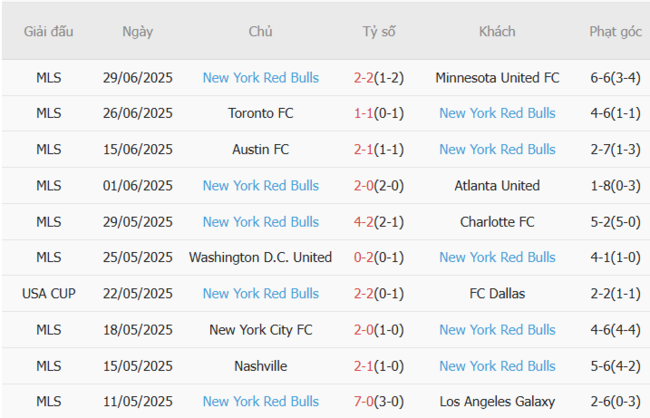Click the date 29/06/2025 in the first row

138,77
